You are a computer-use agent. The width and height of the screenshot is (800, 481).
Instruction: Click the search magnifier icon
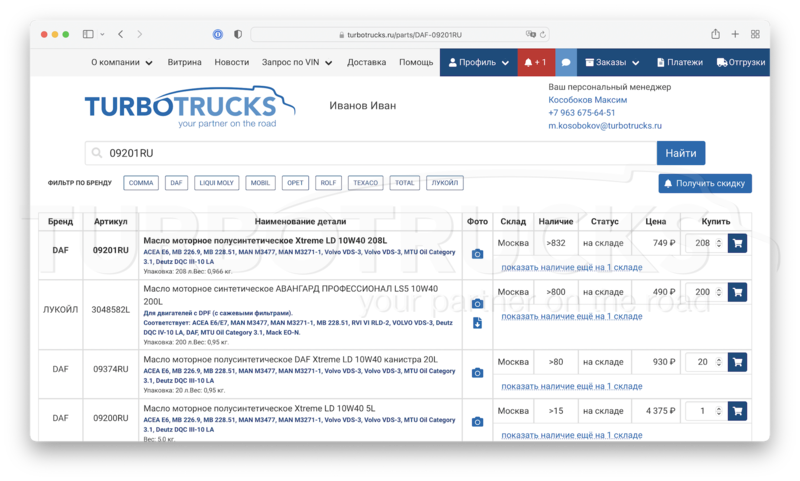97,153
